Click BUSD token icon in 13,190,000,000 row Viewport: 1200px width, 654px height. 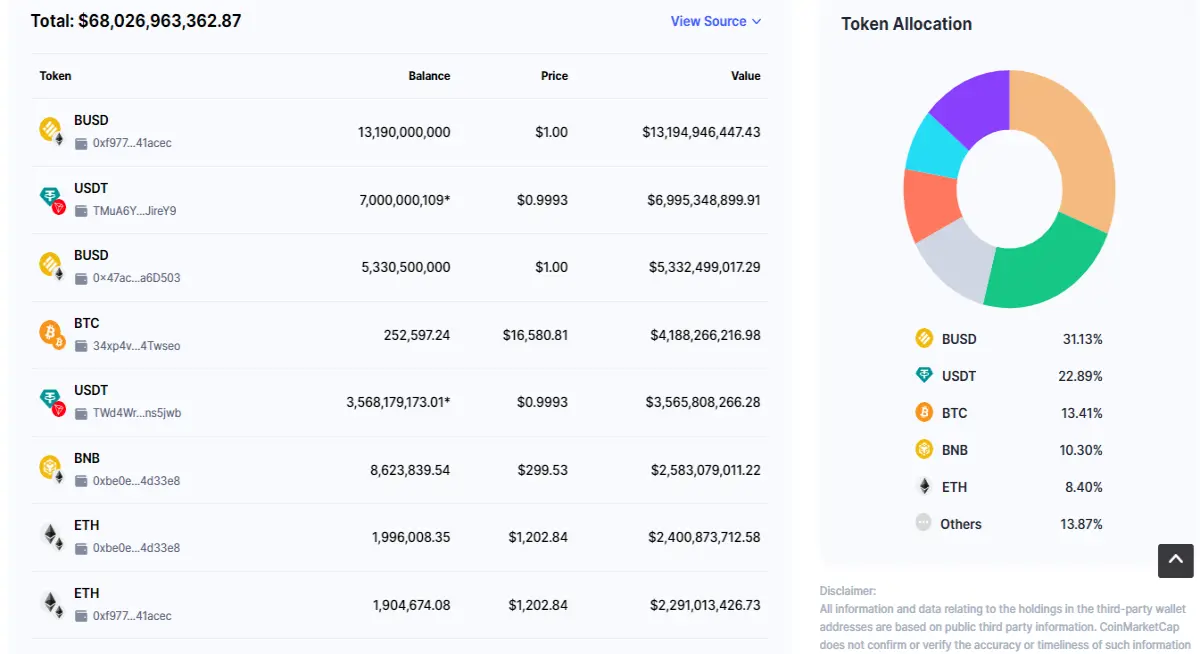(x=51, y=130)
